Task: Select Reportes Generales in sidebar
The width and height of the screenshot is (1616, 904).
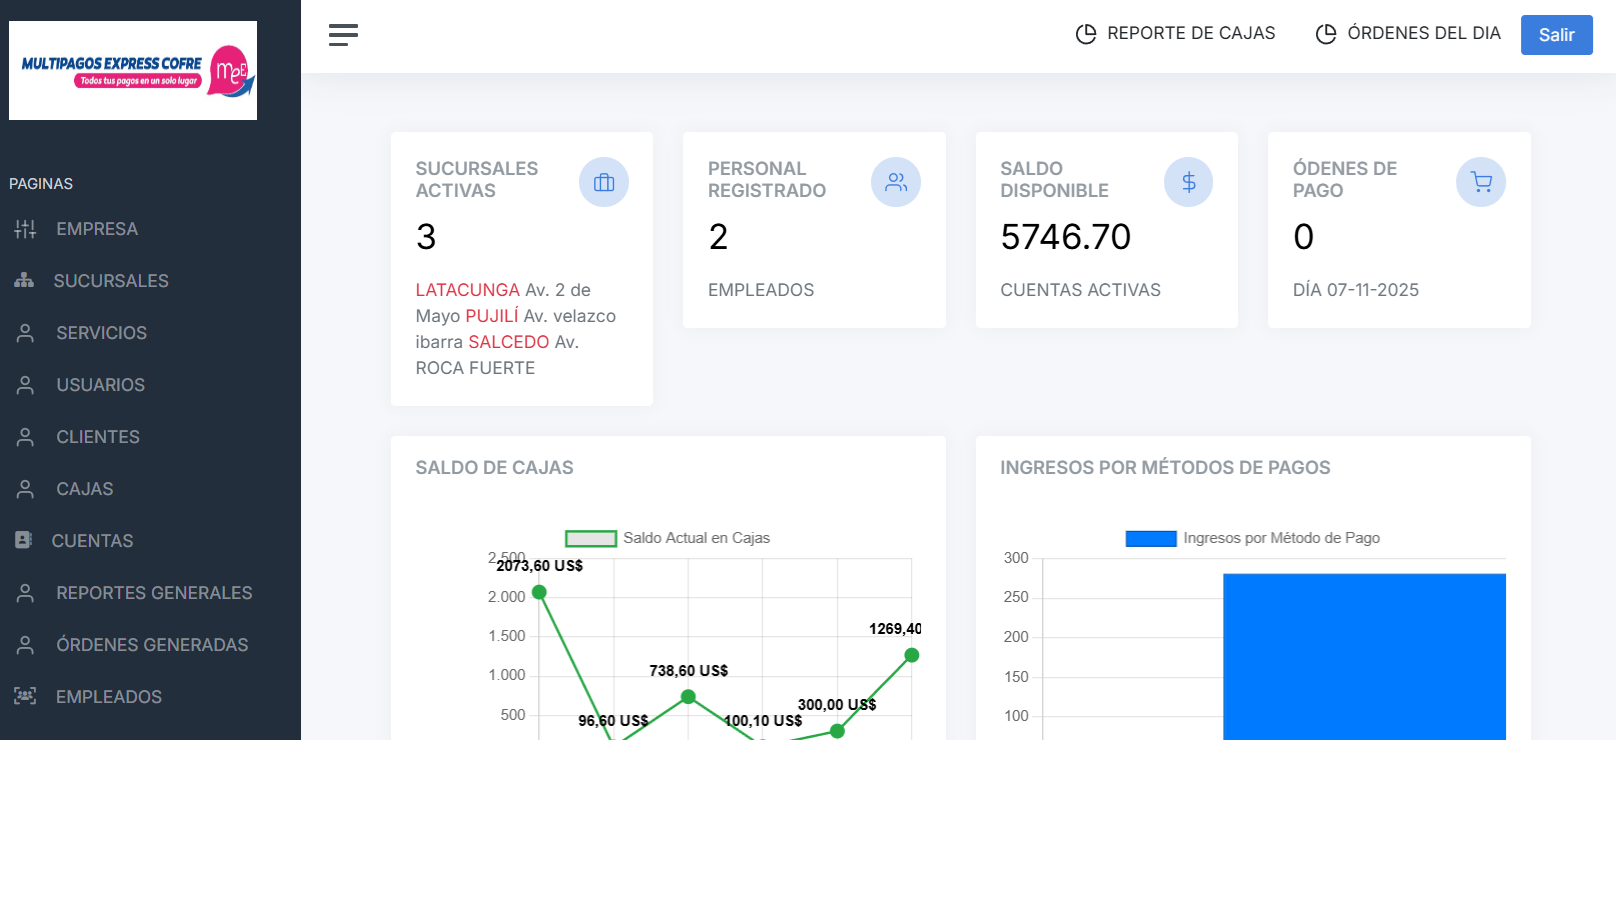Action: pos(154,593)
